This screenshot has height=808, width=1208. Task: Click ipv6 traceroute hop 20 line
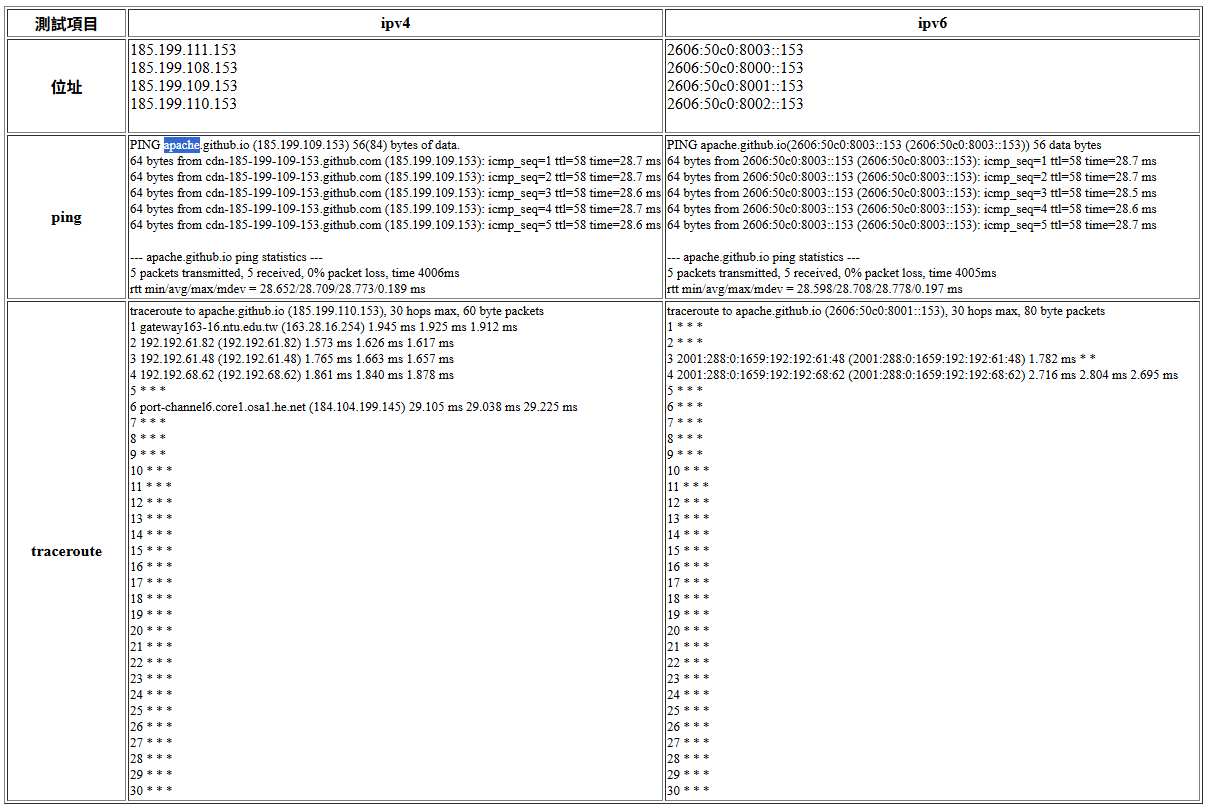pyautogui.click(x=688, y=631)
